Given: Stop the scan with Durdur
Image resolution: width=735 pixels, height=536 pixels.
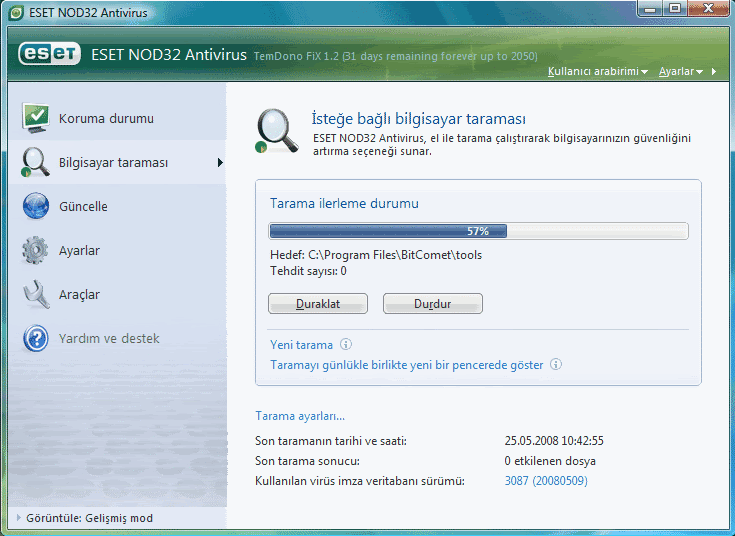Looking at the screenshot, I should pos(433,303).
